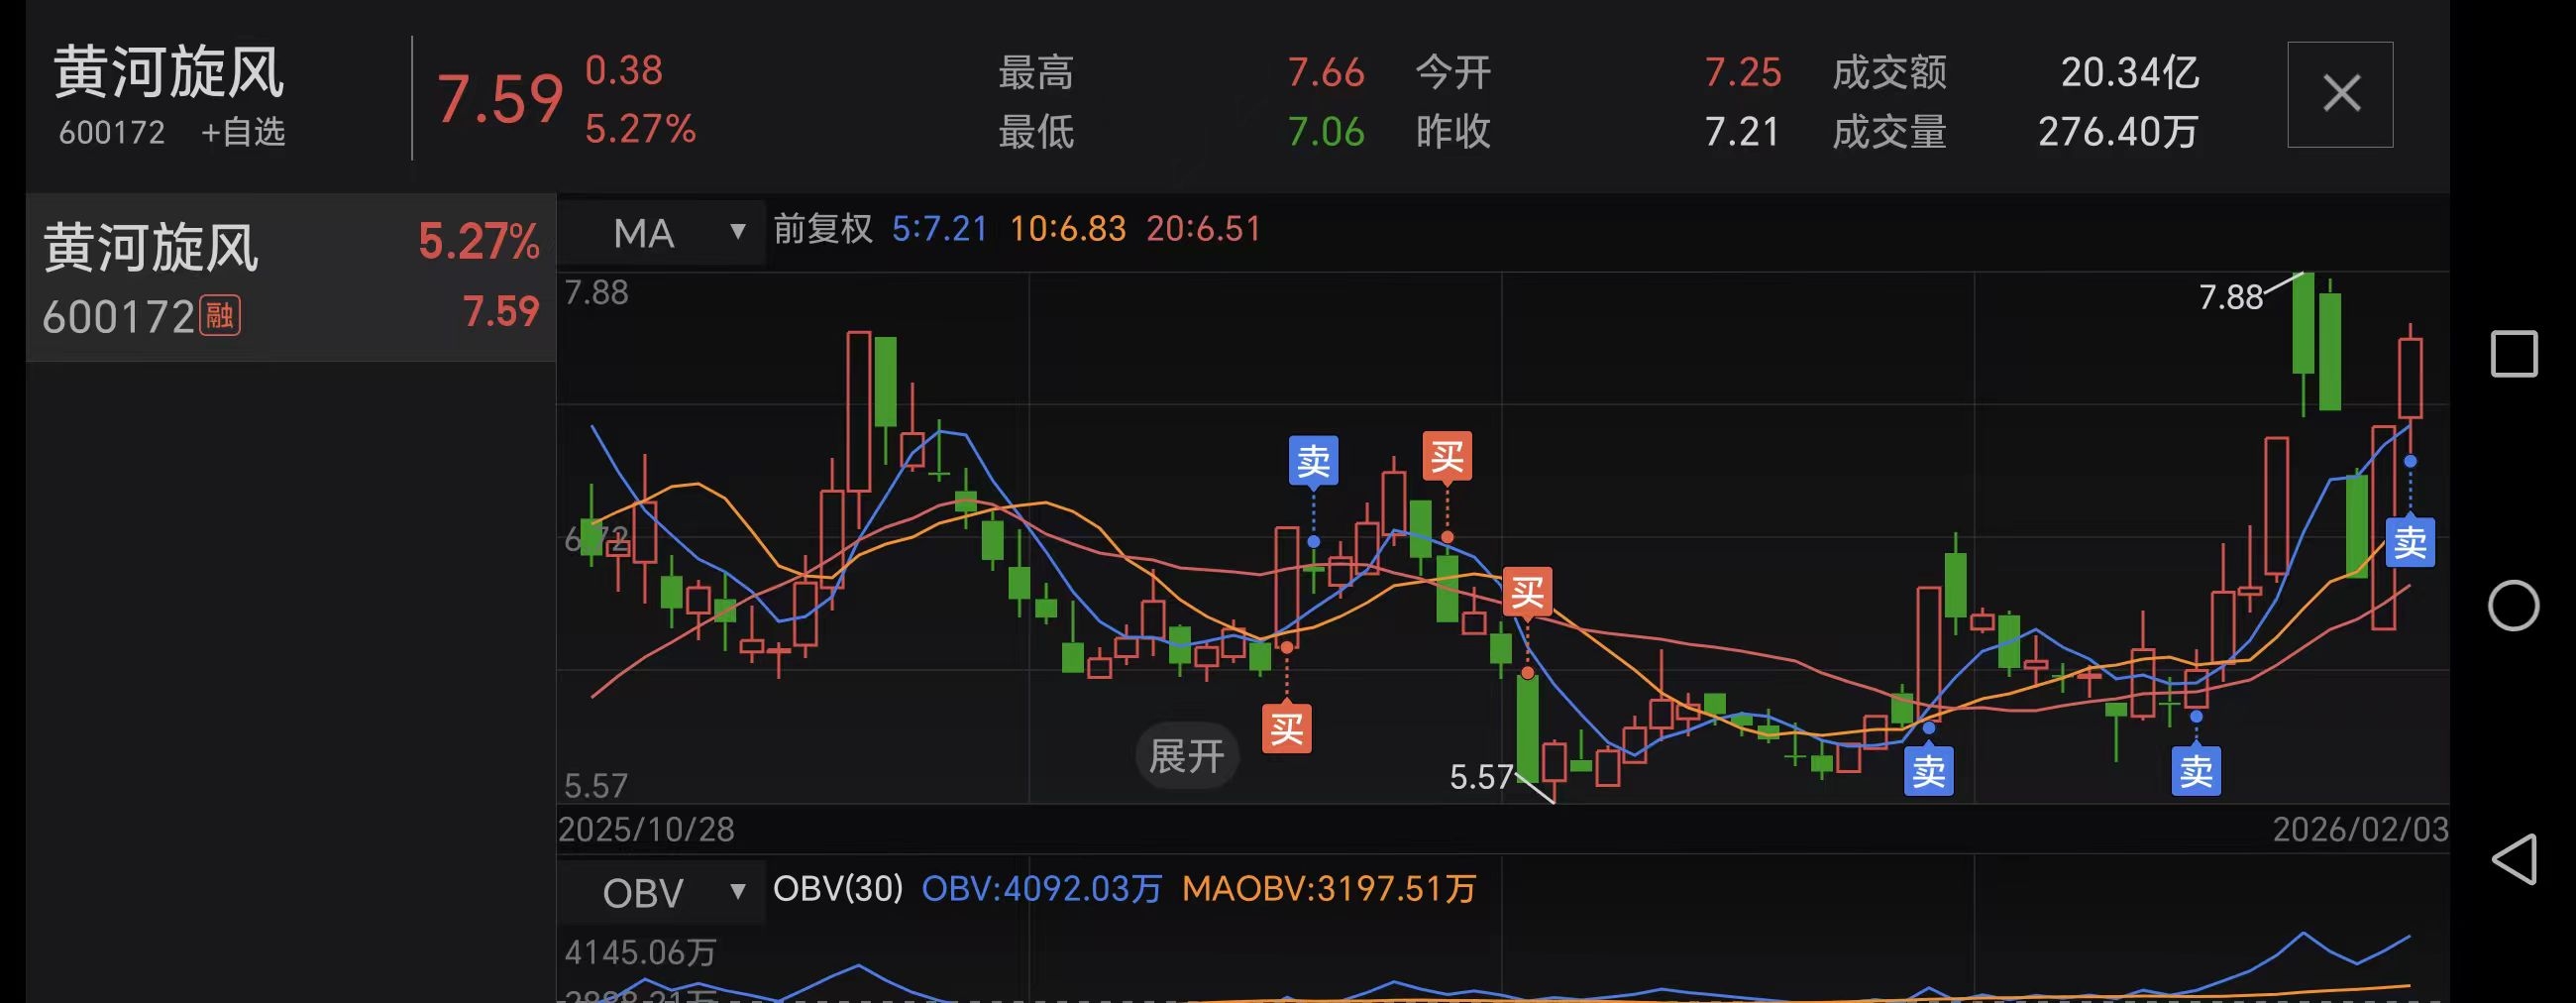The width and height of the screenshot is (2576, 1003).
Task: Click the 20-day MA value 20:6.51
Action: (1203, 229)
